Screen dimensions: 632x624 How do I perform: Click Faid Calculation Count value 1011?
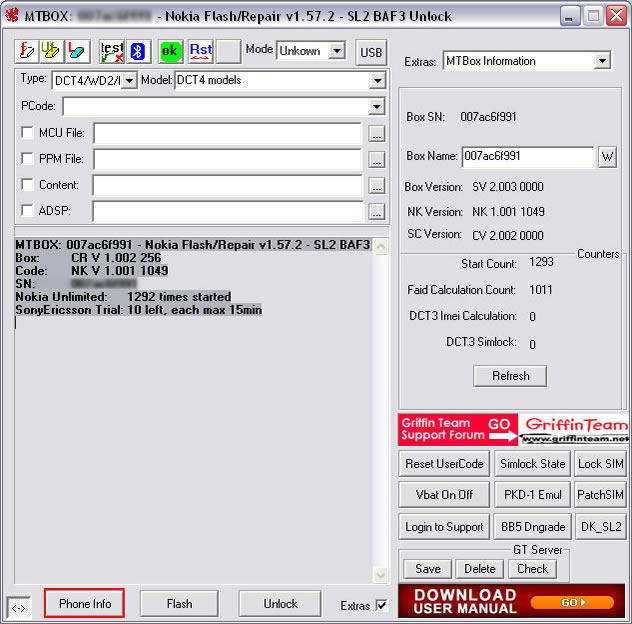click(x=541, y=290)
